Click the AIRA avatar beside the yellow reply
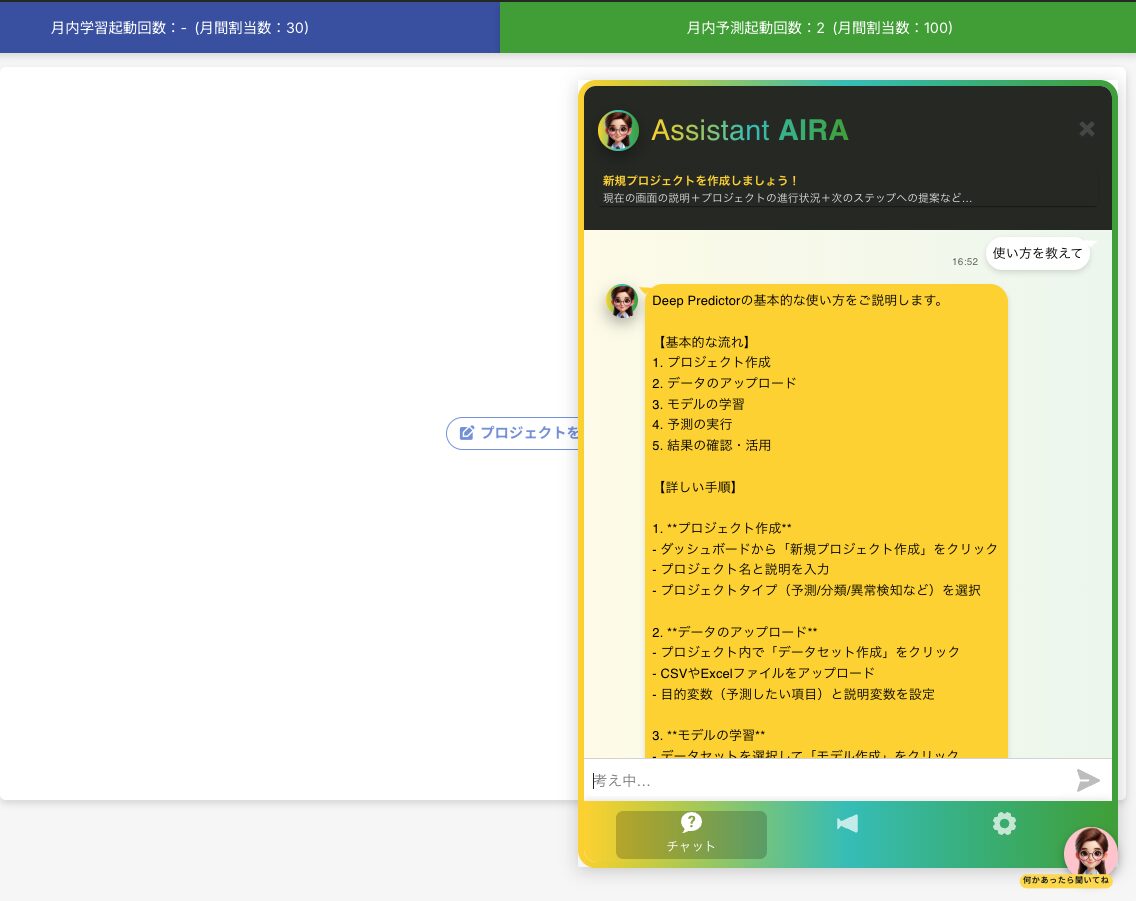1136x901 pixels. click(622, 301)
